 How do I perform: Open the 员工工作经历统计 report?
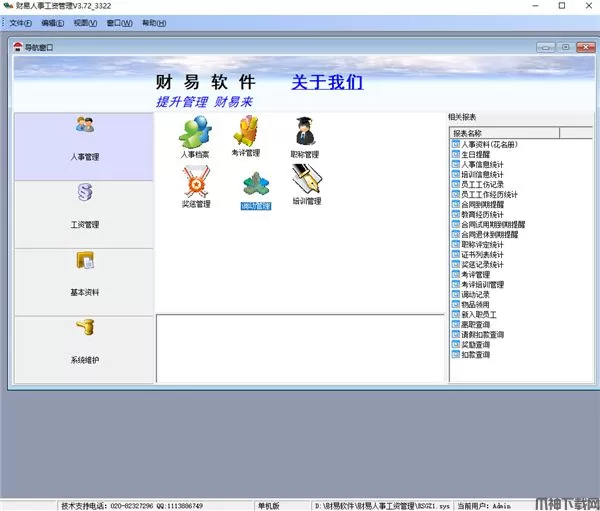click(x=484, y=194)
